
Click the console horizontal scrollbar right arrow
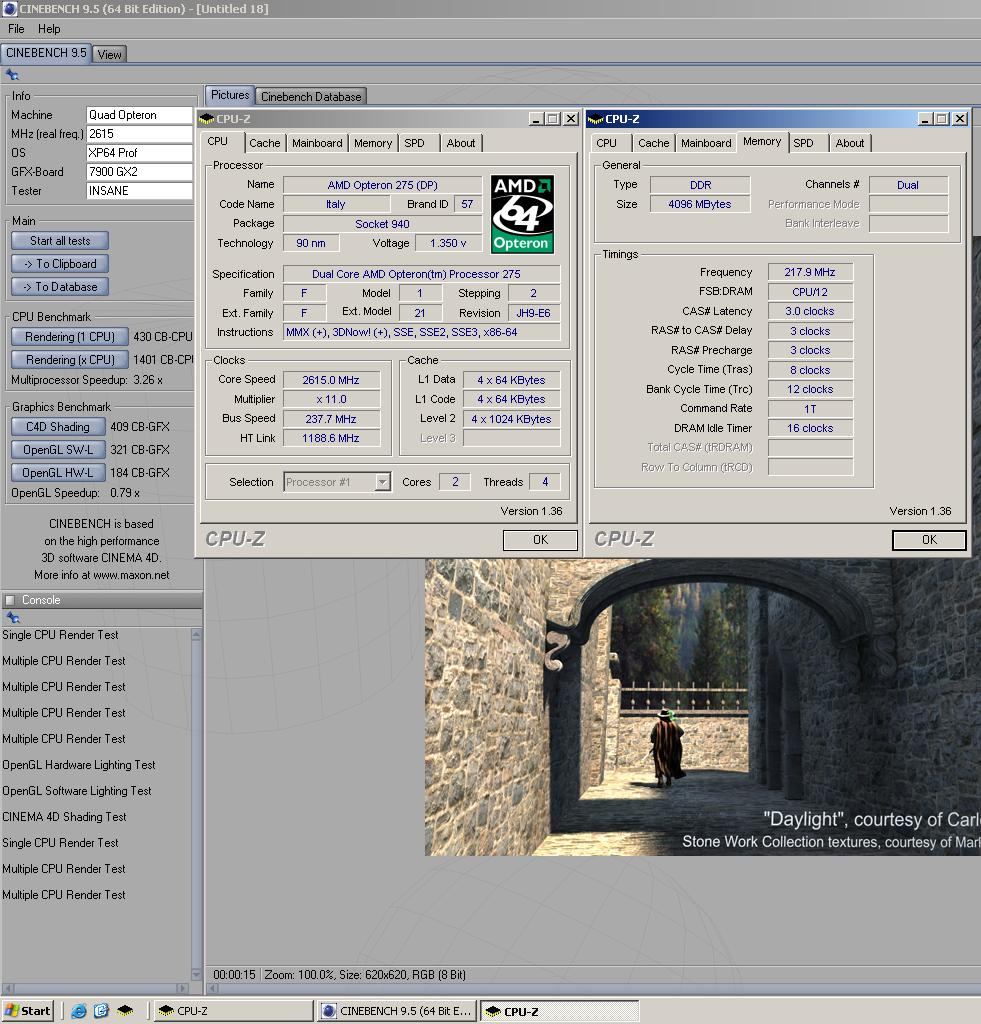point(183,988)
